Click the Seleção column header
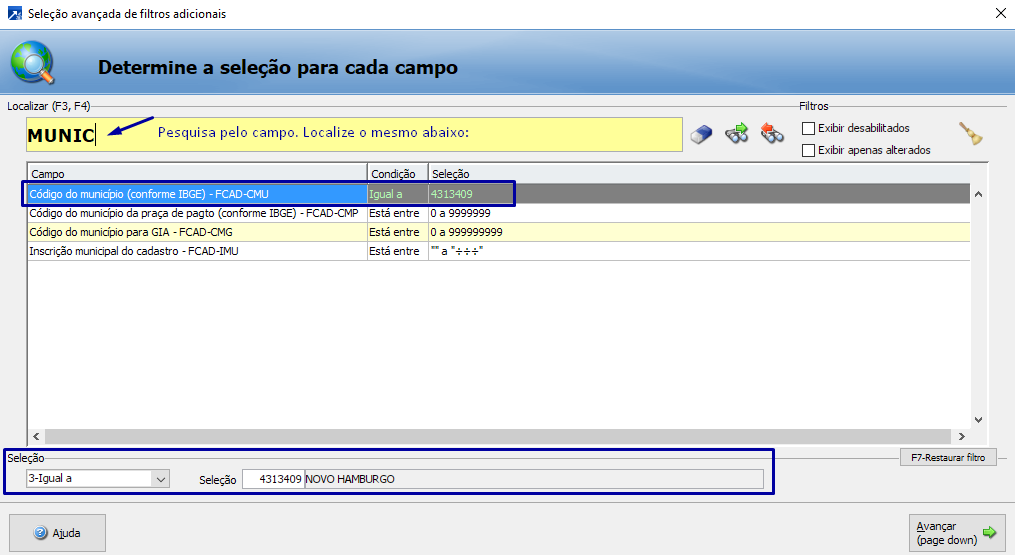Viewport: 1015px width, 555px height. 699,174
